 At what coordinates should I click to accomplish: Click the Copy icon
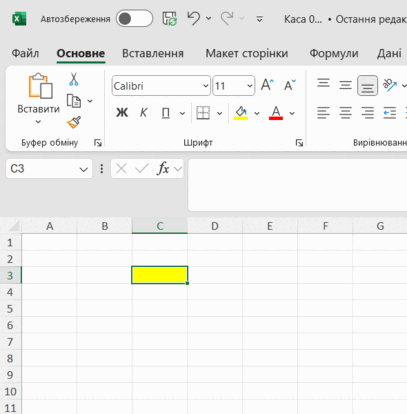click(x=74, y=101)
